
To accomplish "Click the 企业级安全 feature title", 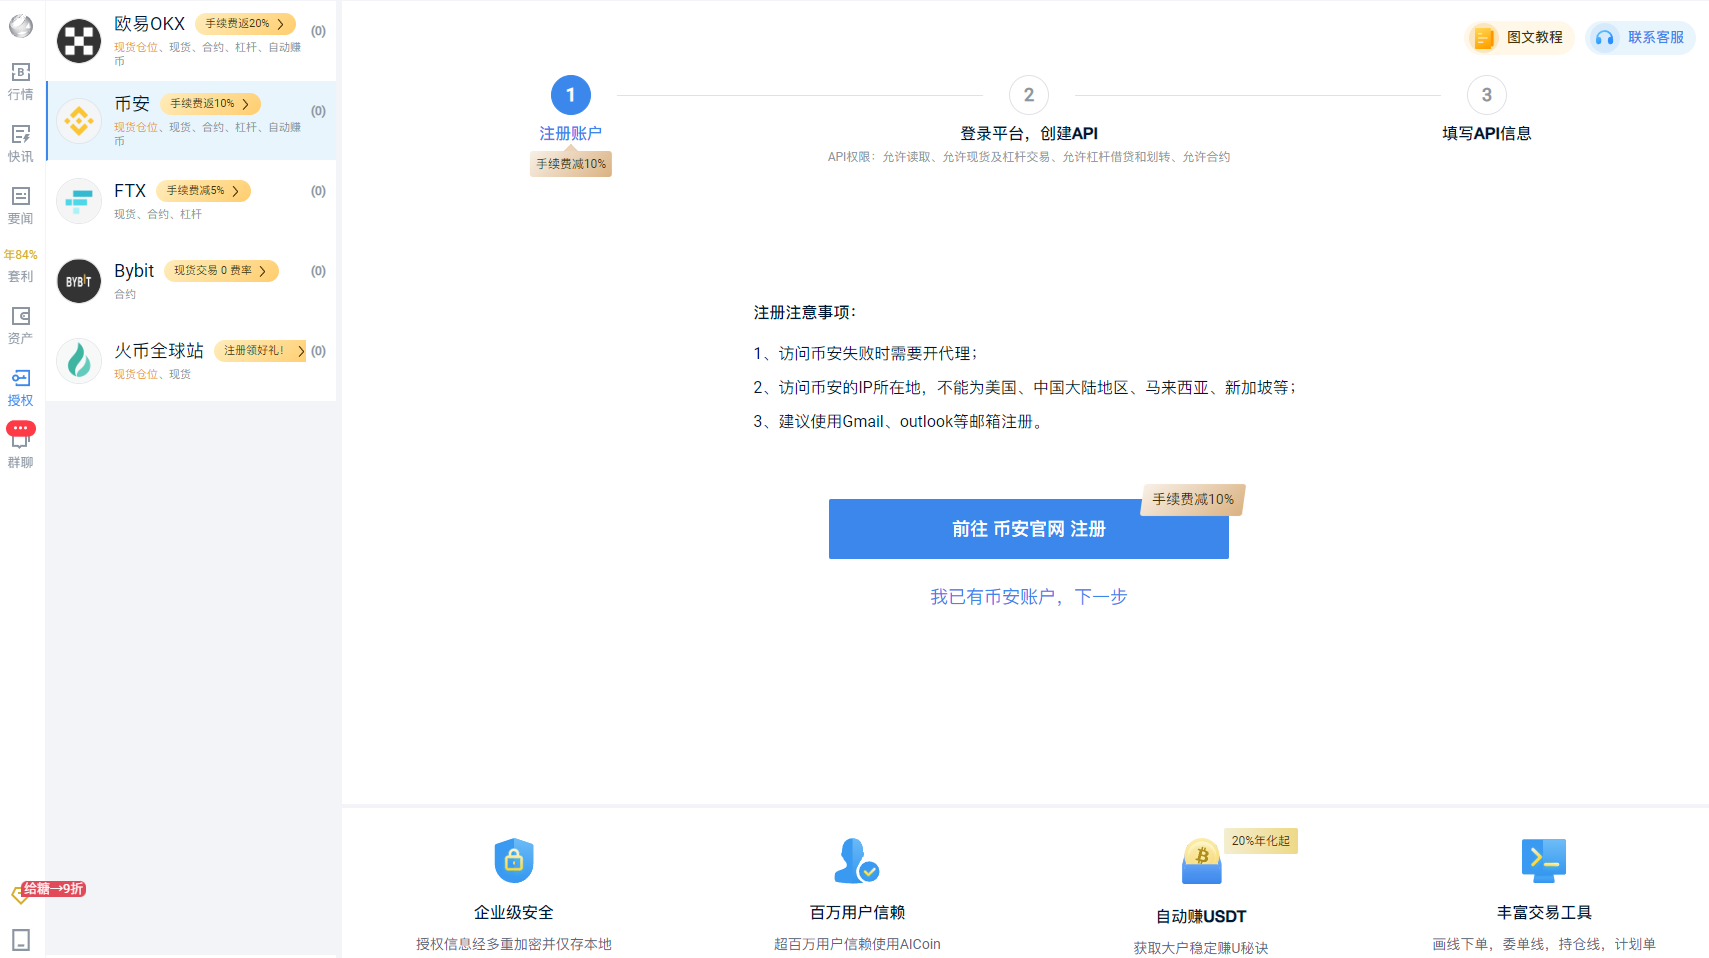I will (514, 913).
